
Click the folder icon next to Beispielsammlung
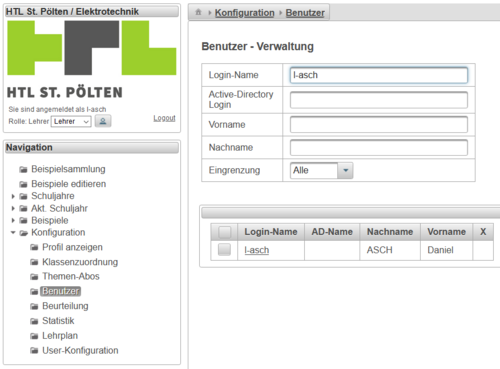[x=23, y=170]
